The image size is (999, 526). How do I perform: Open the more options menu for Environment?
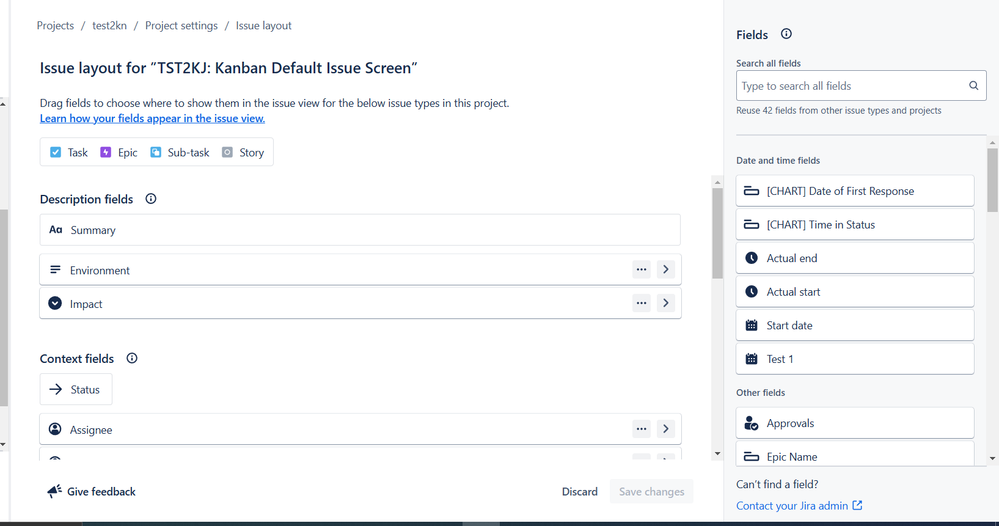click(x=642, y=269)
